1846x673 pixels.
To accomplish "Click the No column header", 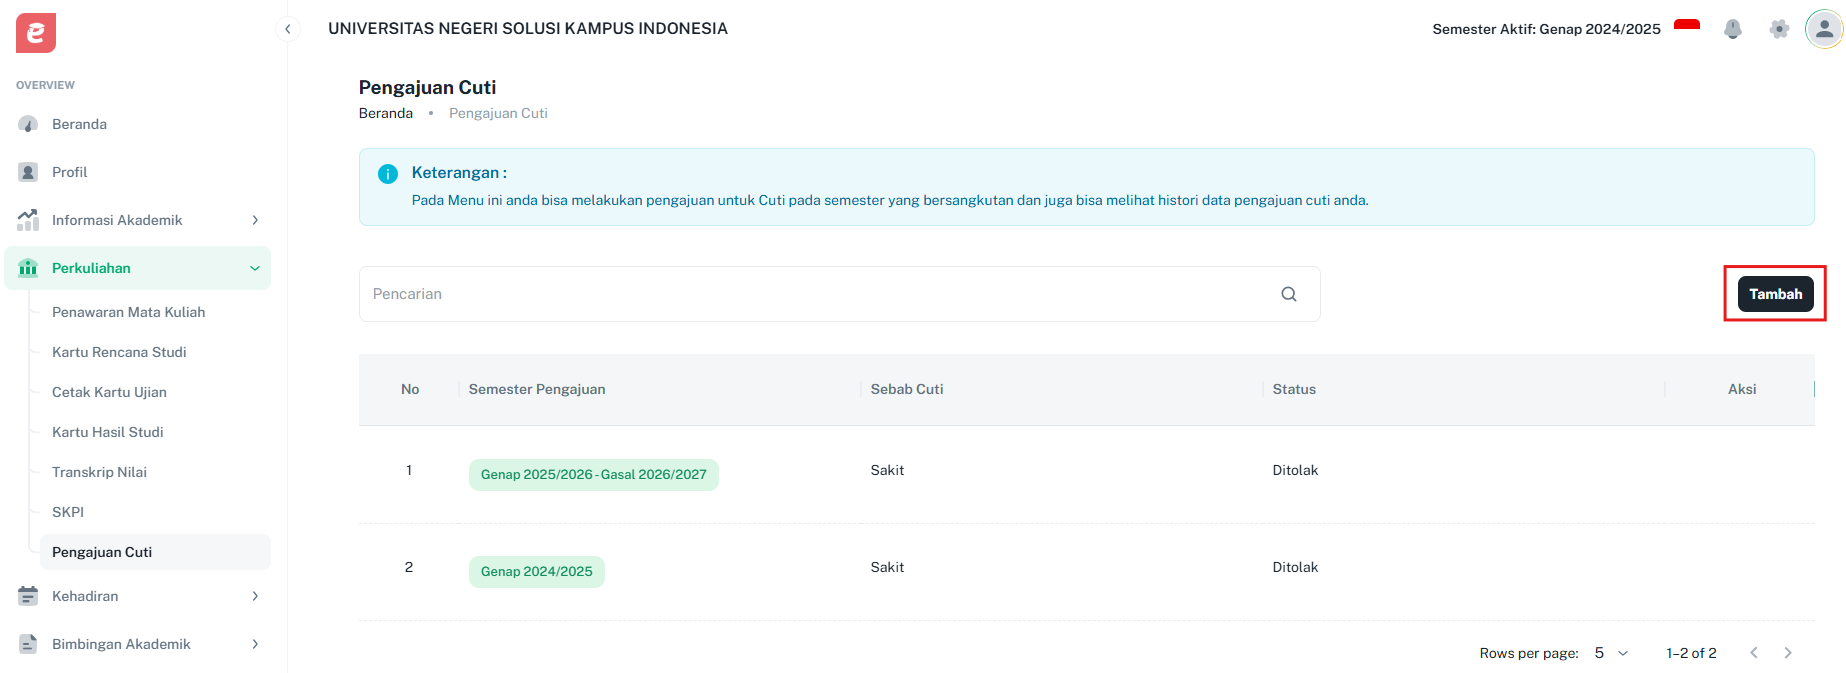I will [x=410, y=389].
